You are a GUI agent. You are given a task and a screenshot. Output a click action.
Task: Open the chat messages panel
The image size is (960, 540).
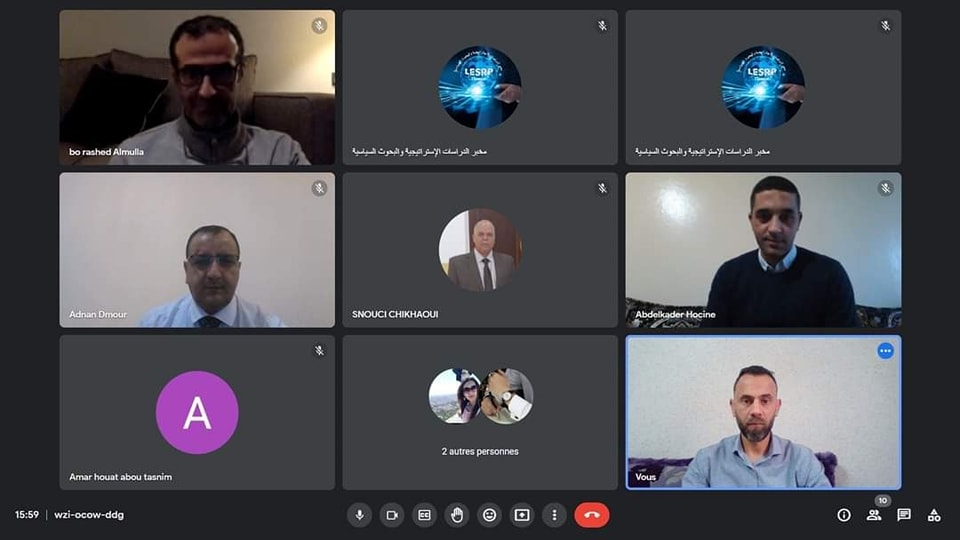904,515
